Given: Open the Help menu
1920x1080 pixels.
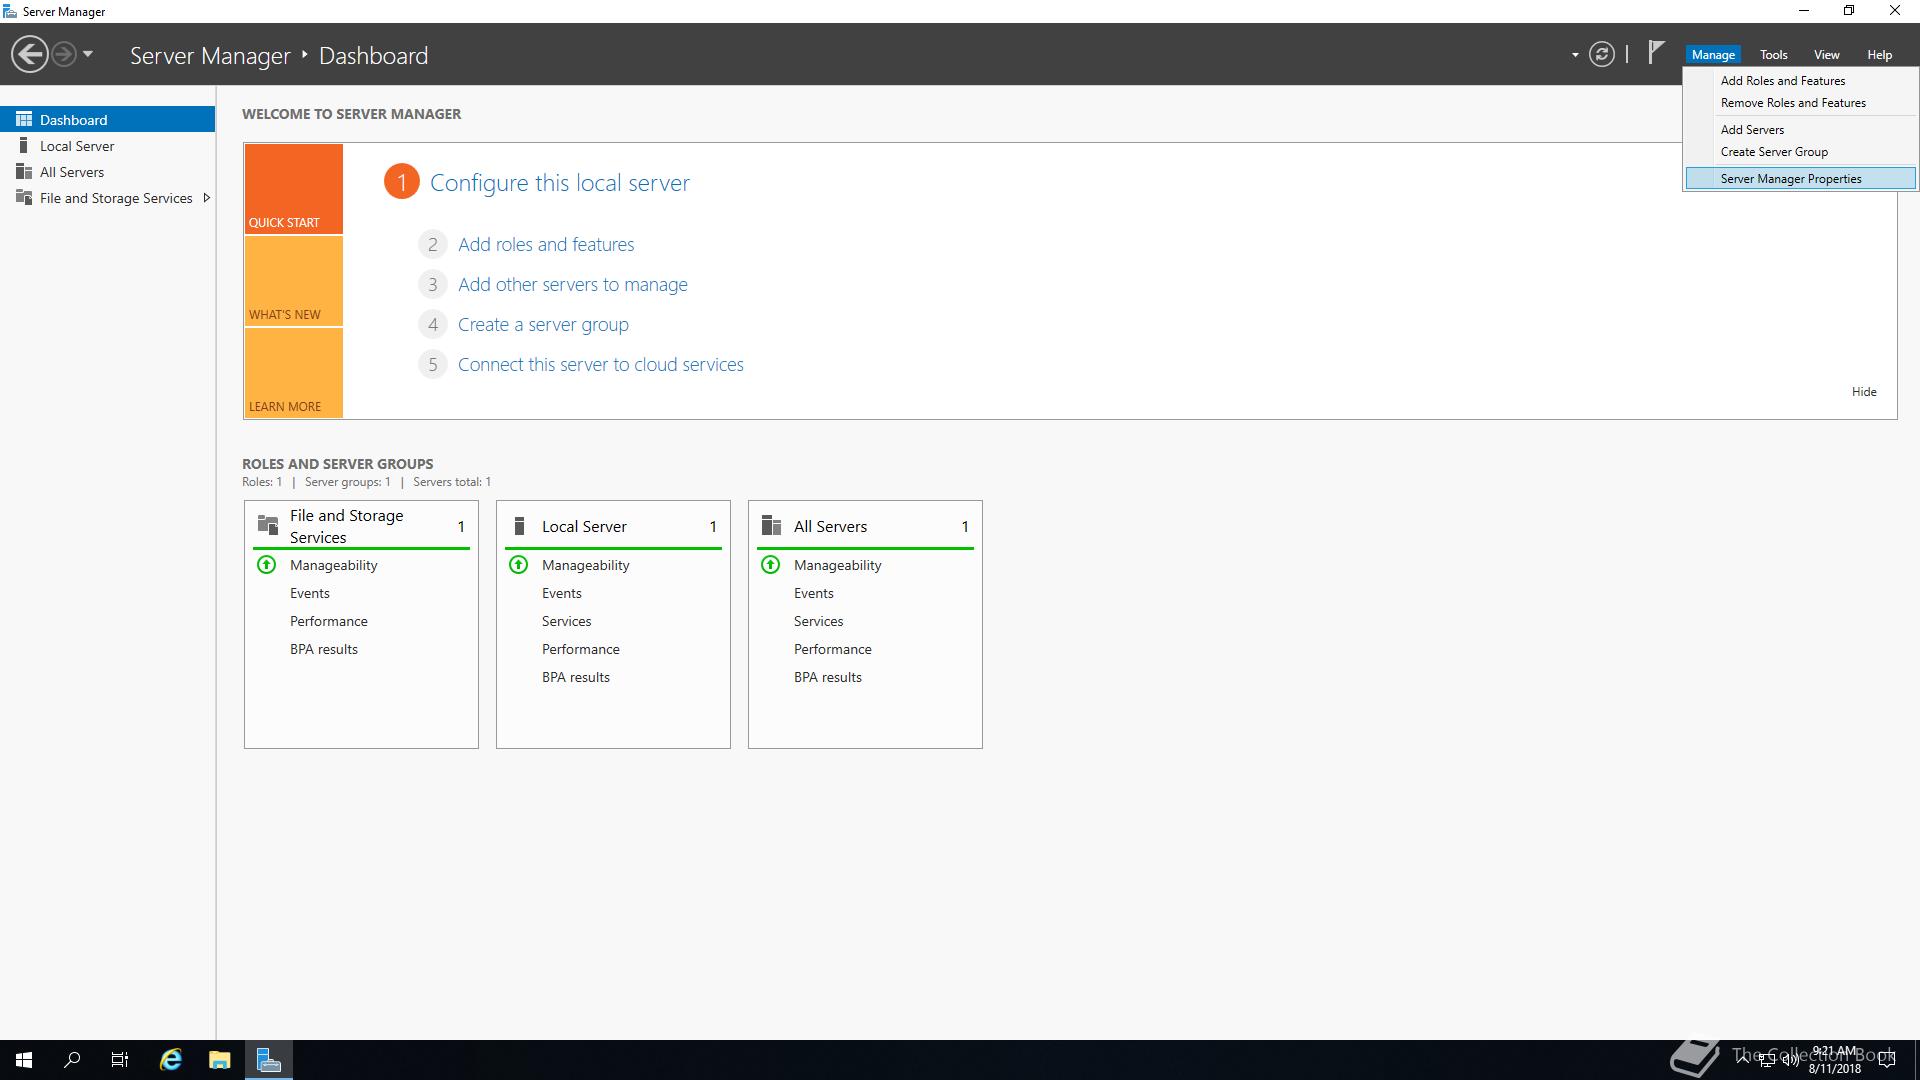Looking at the screenshot, I should tap(1880, 55).
